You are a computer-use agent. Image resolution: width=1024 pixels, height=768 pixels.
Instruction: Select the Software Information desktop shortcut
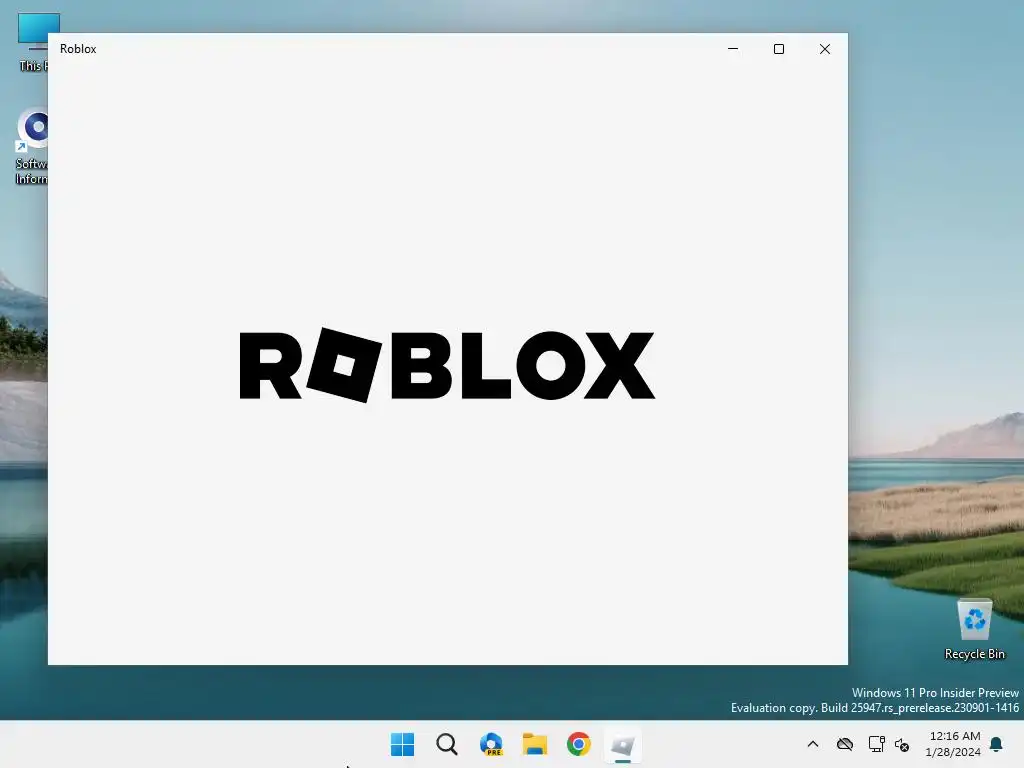(x=31, y=146)
